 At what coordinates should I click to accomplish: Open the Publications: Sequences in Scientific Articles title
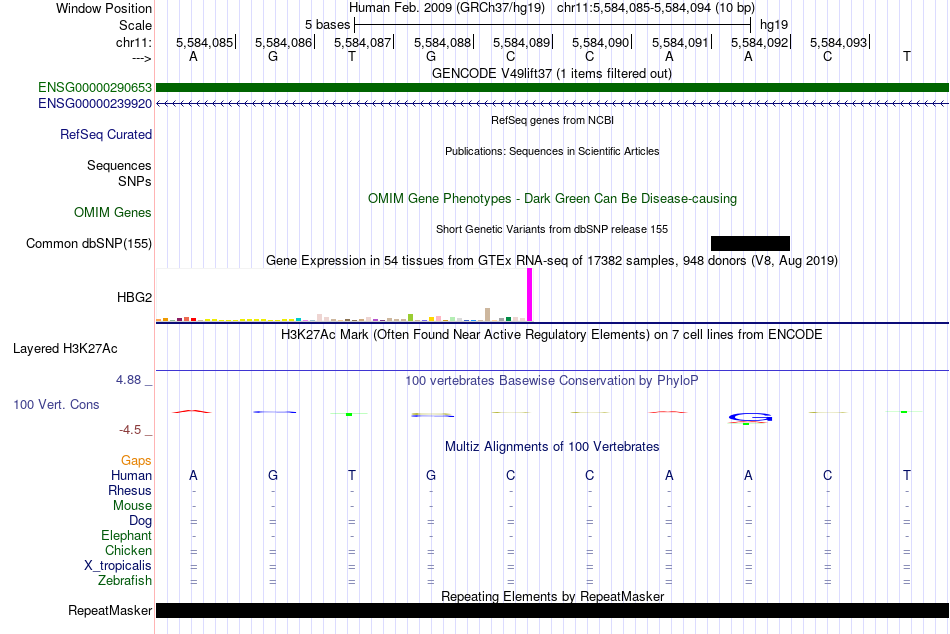(x=552, y=151)
